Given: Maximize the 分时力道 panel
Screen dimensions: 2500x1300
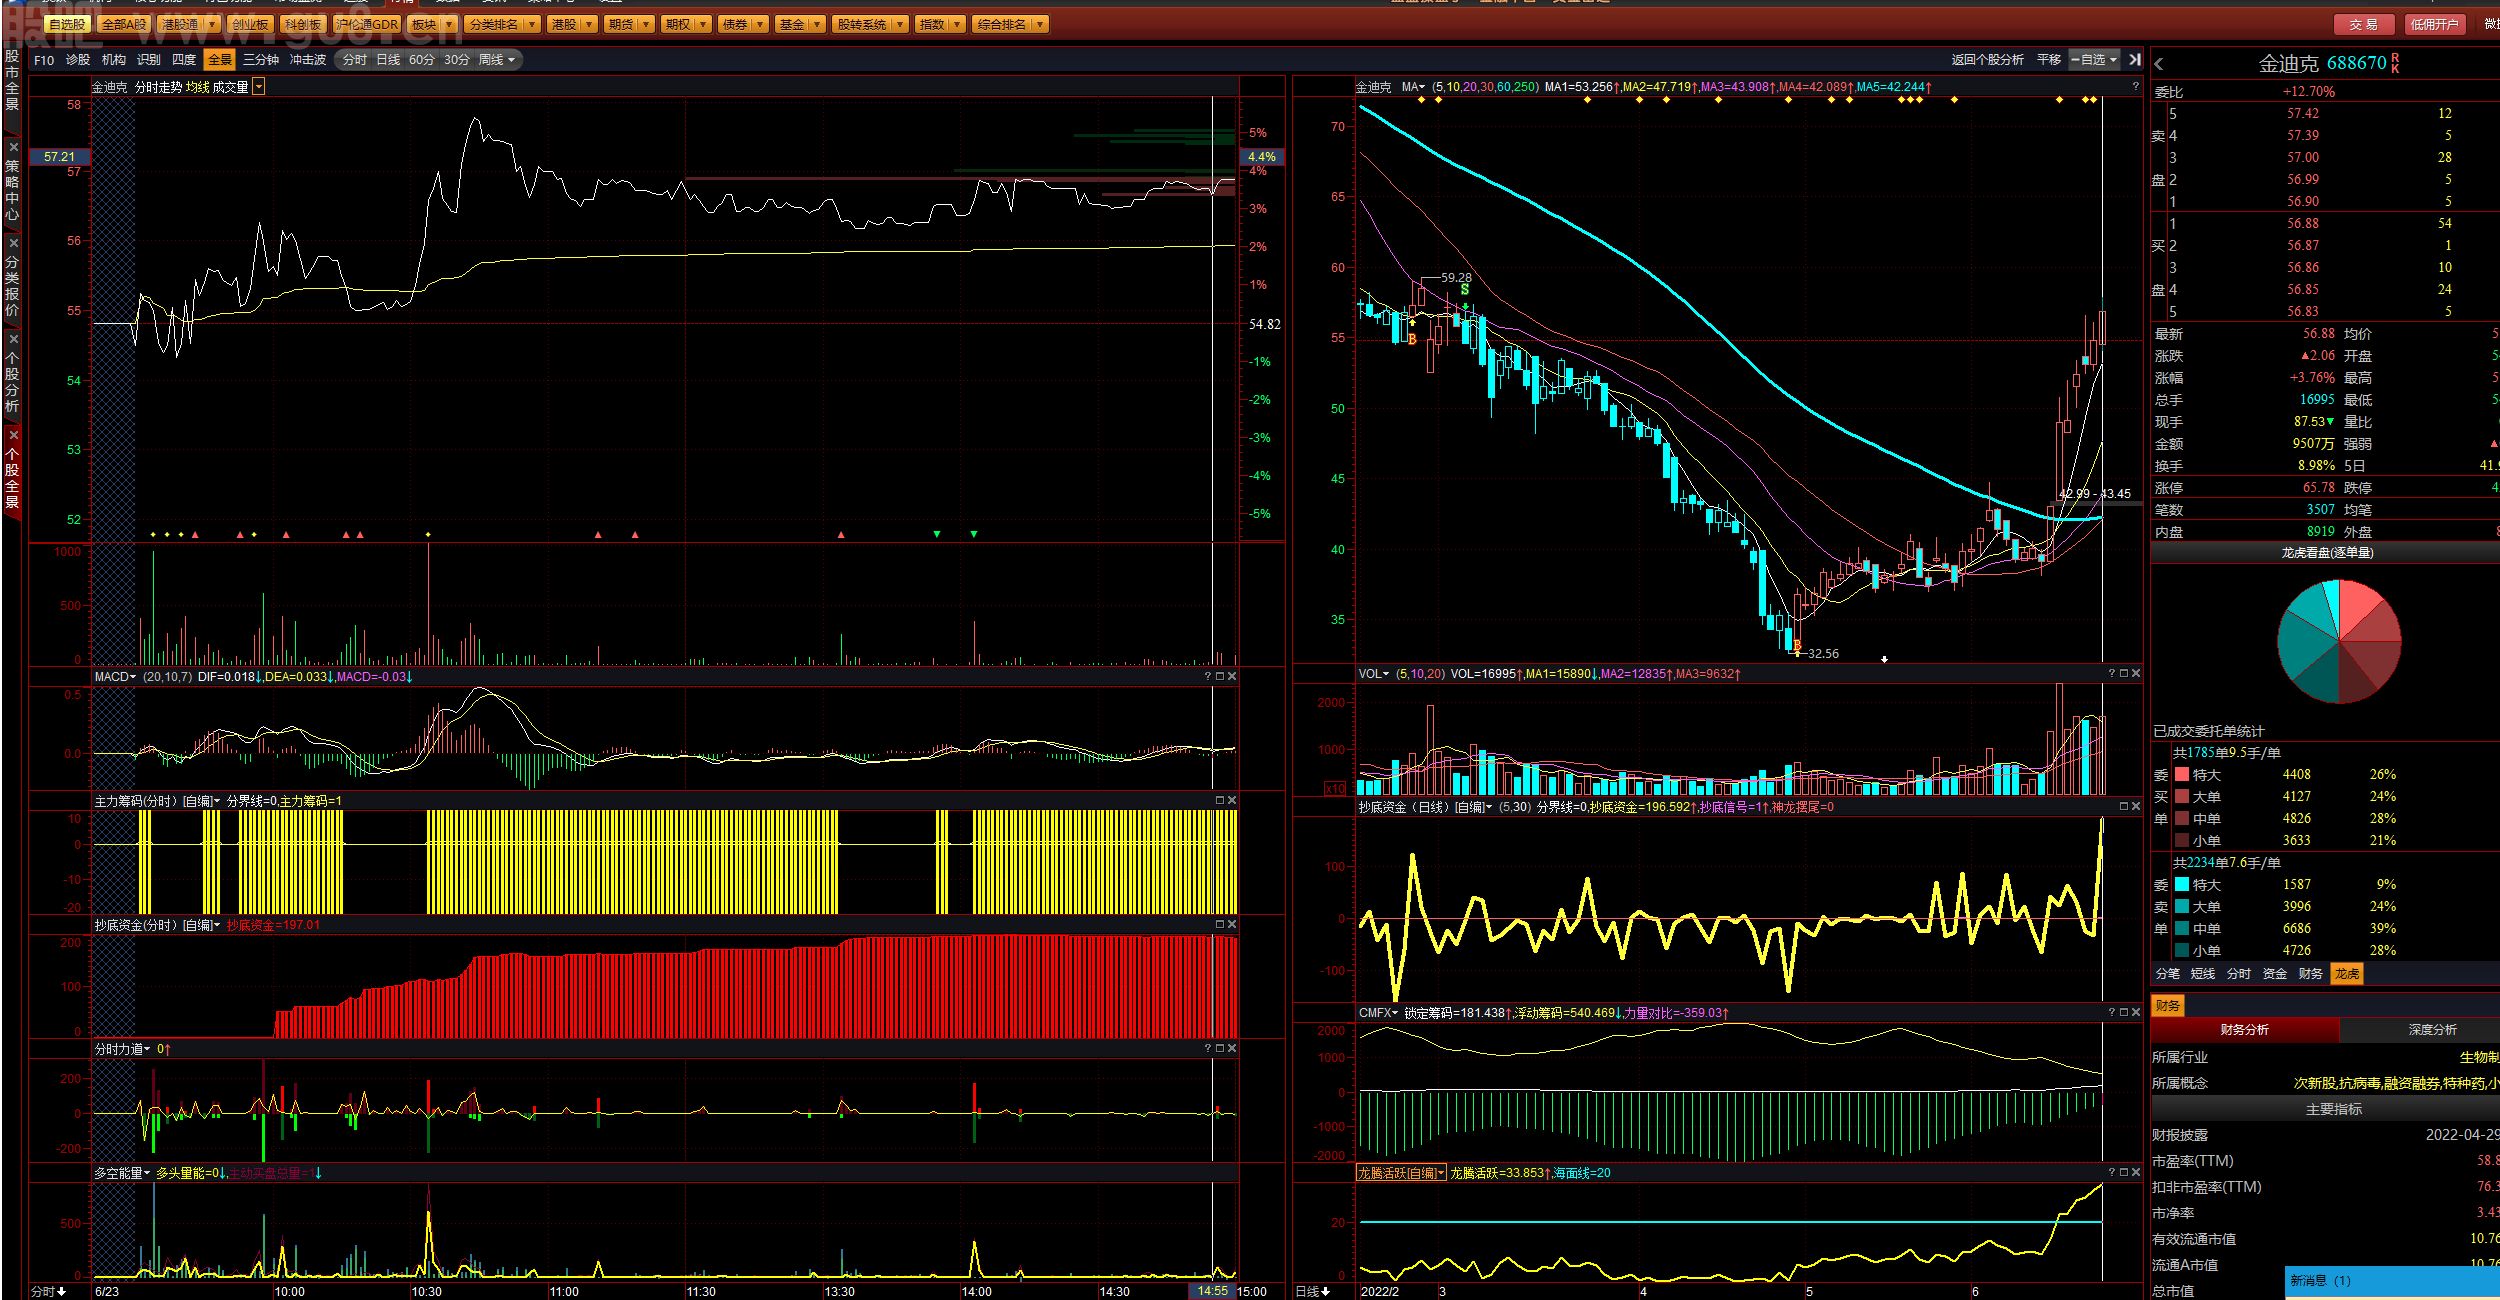Looking at the screenshot, I should point(1220,1049).
